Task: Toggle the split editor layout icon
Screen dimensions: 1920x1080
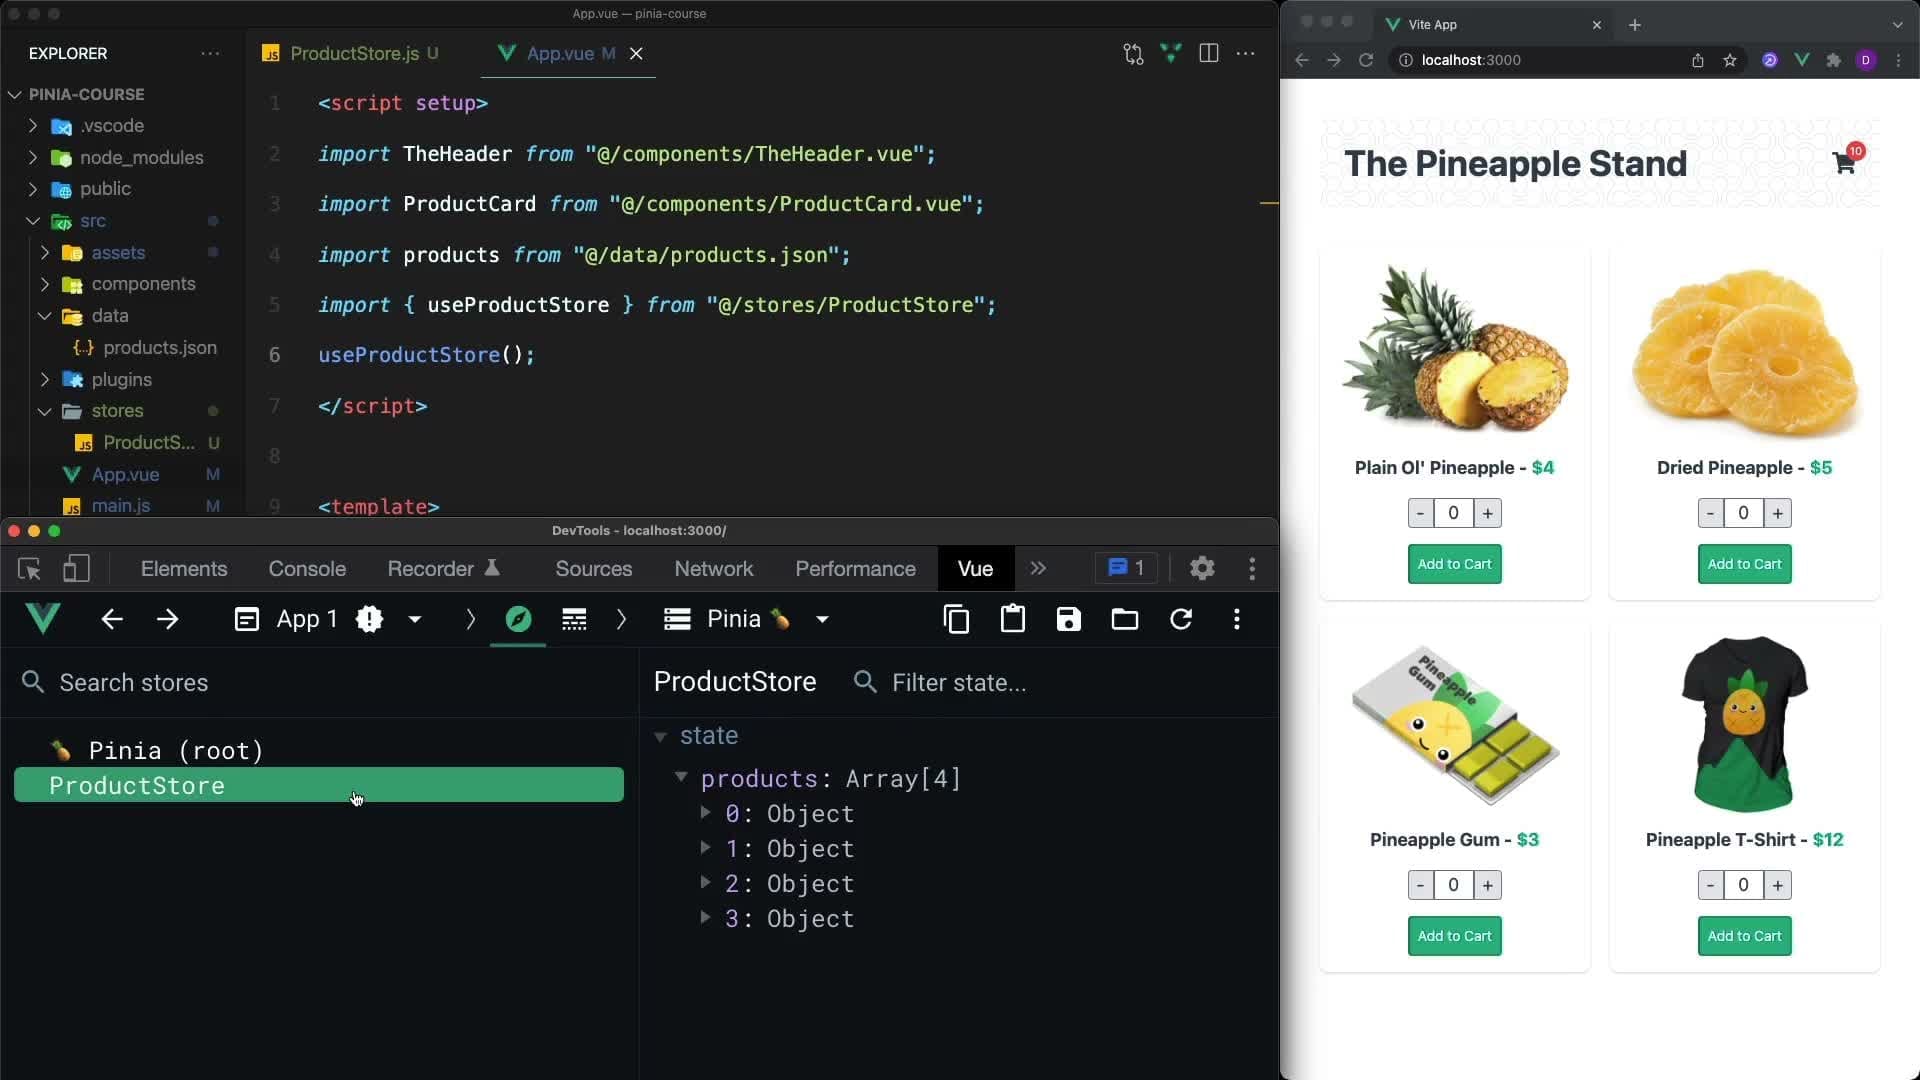Action: pos(1208,53)
